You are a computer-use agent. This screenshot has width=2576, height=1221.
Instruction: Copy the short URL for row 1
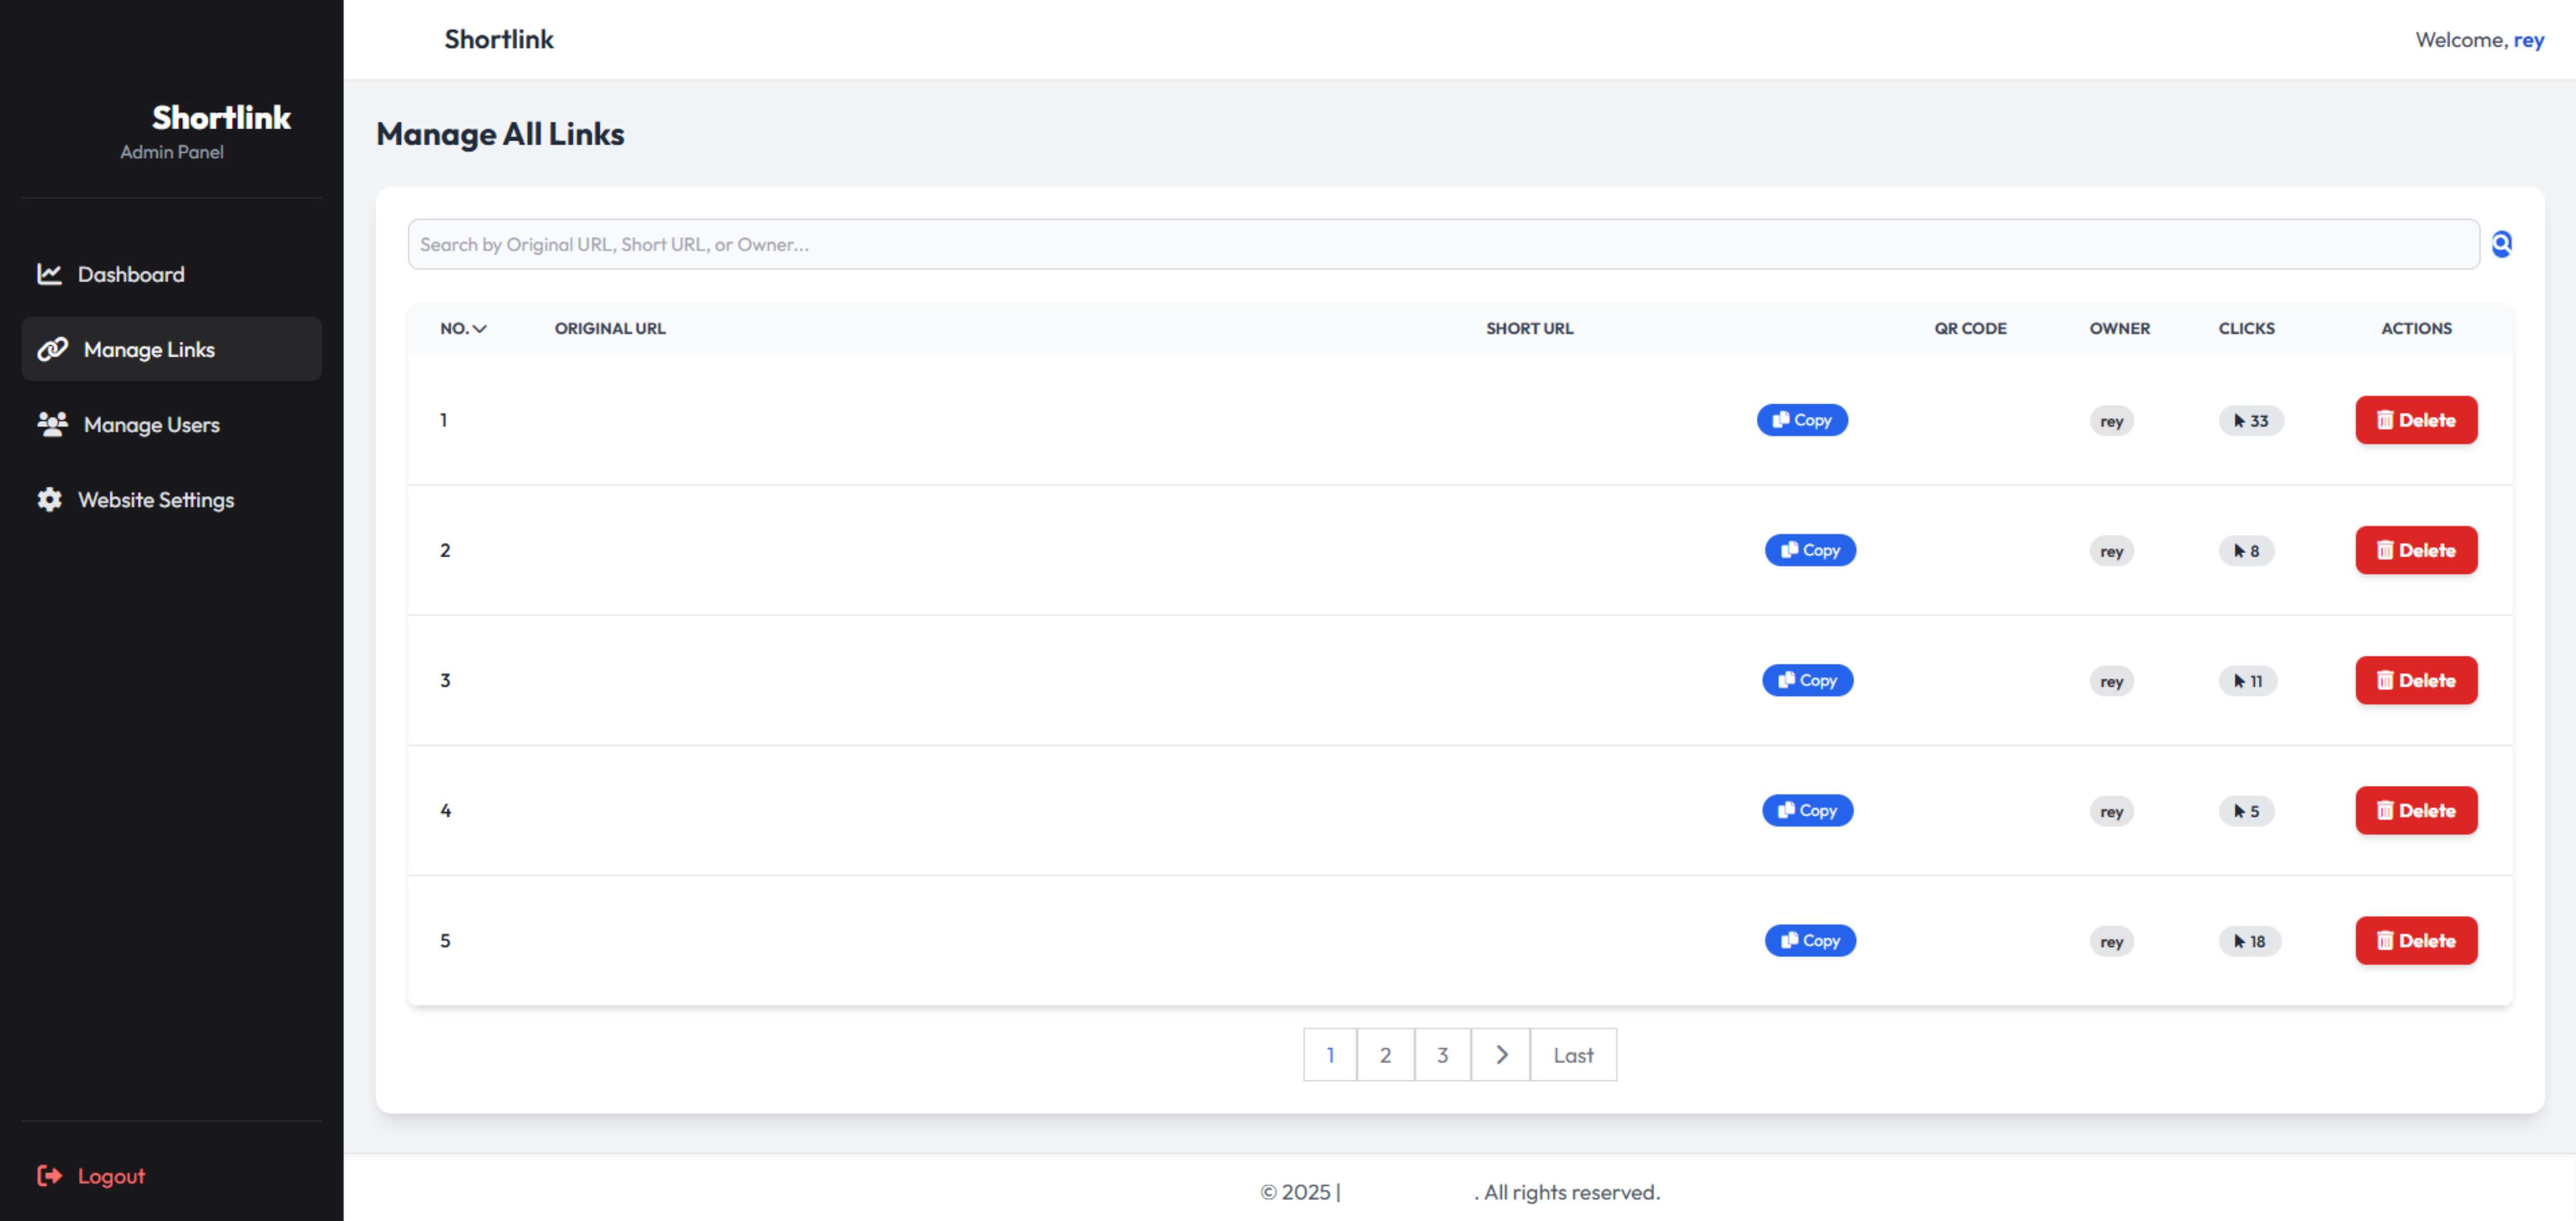coord(1802,420)
